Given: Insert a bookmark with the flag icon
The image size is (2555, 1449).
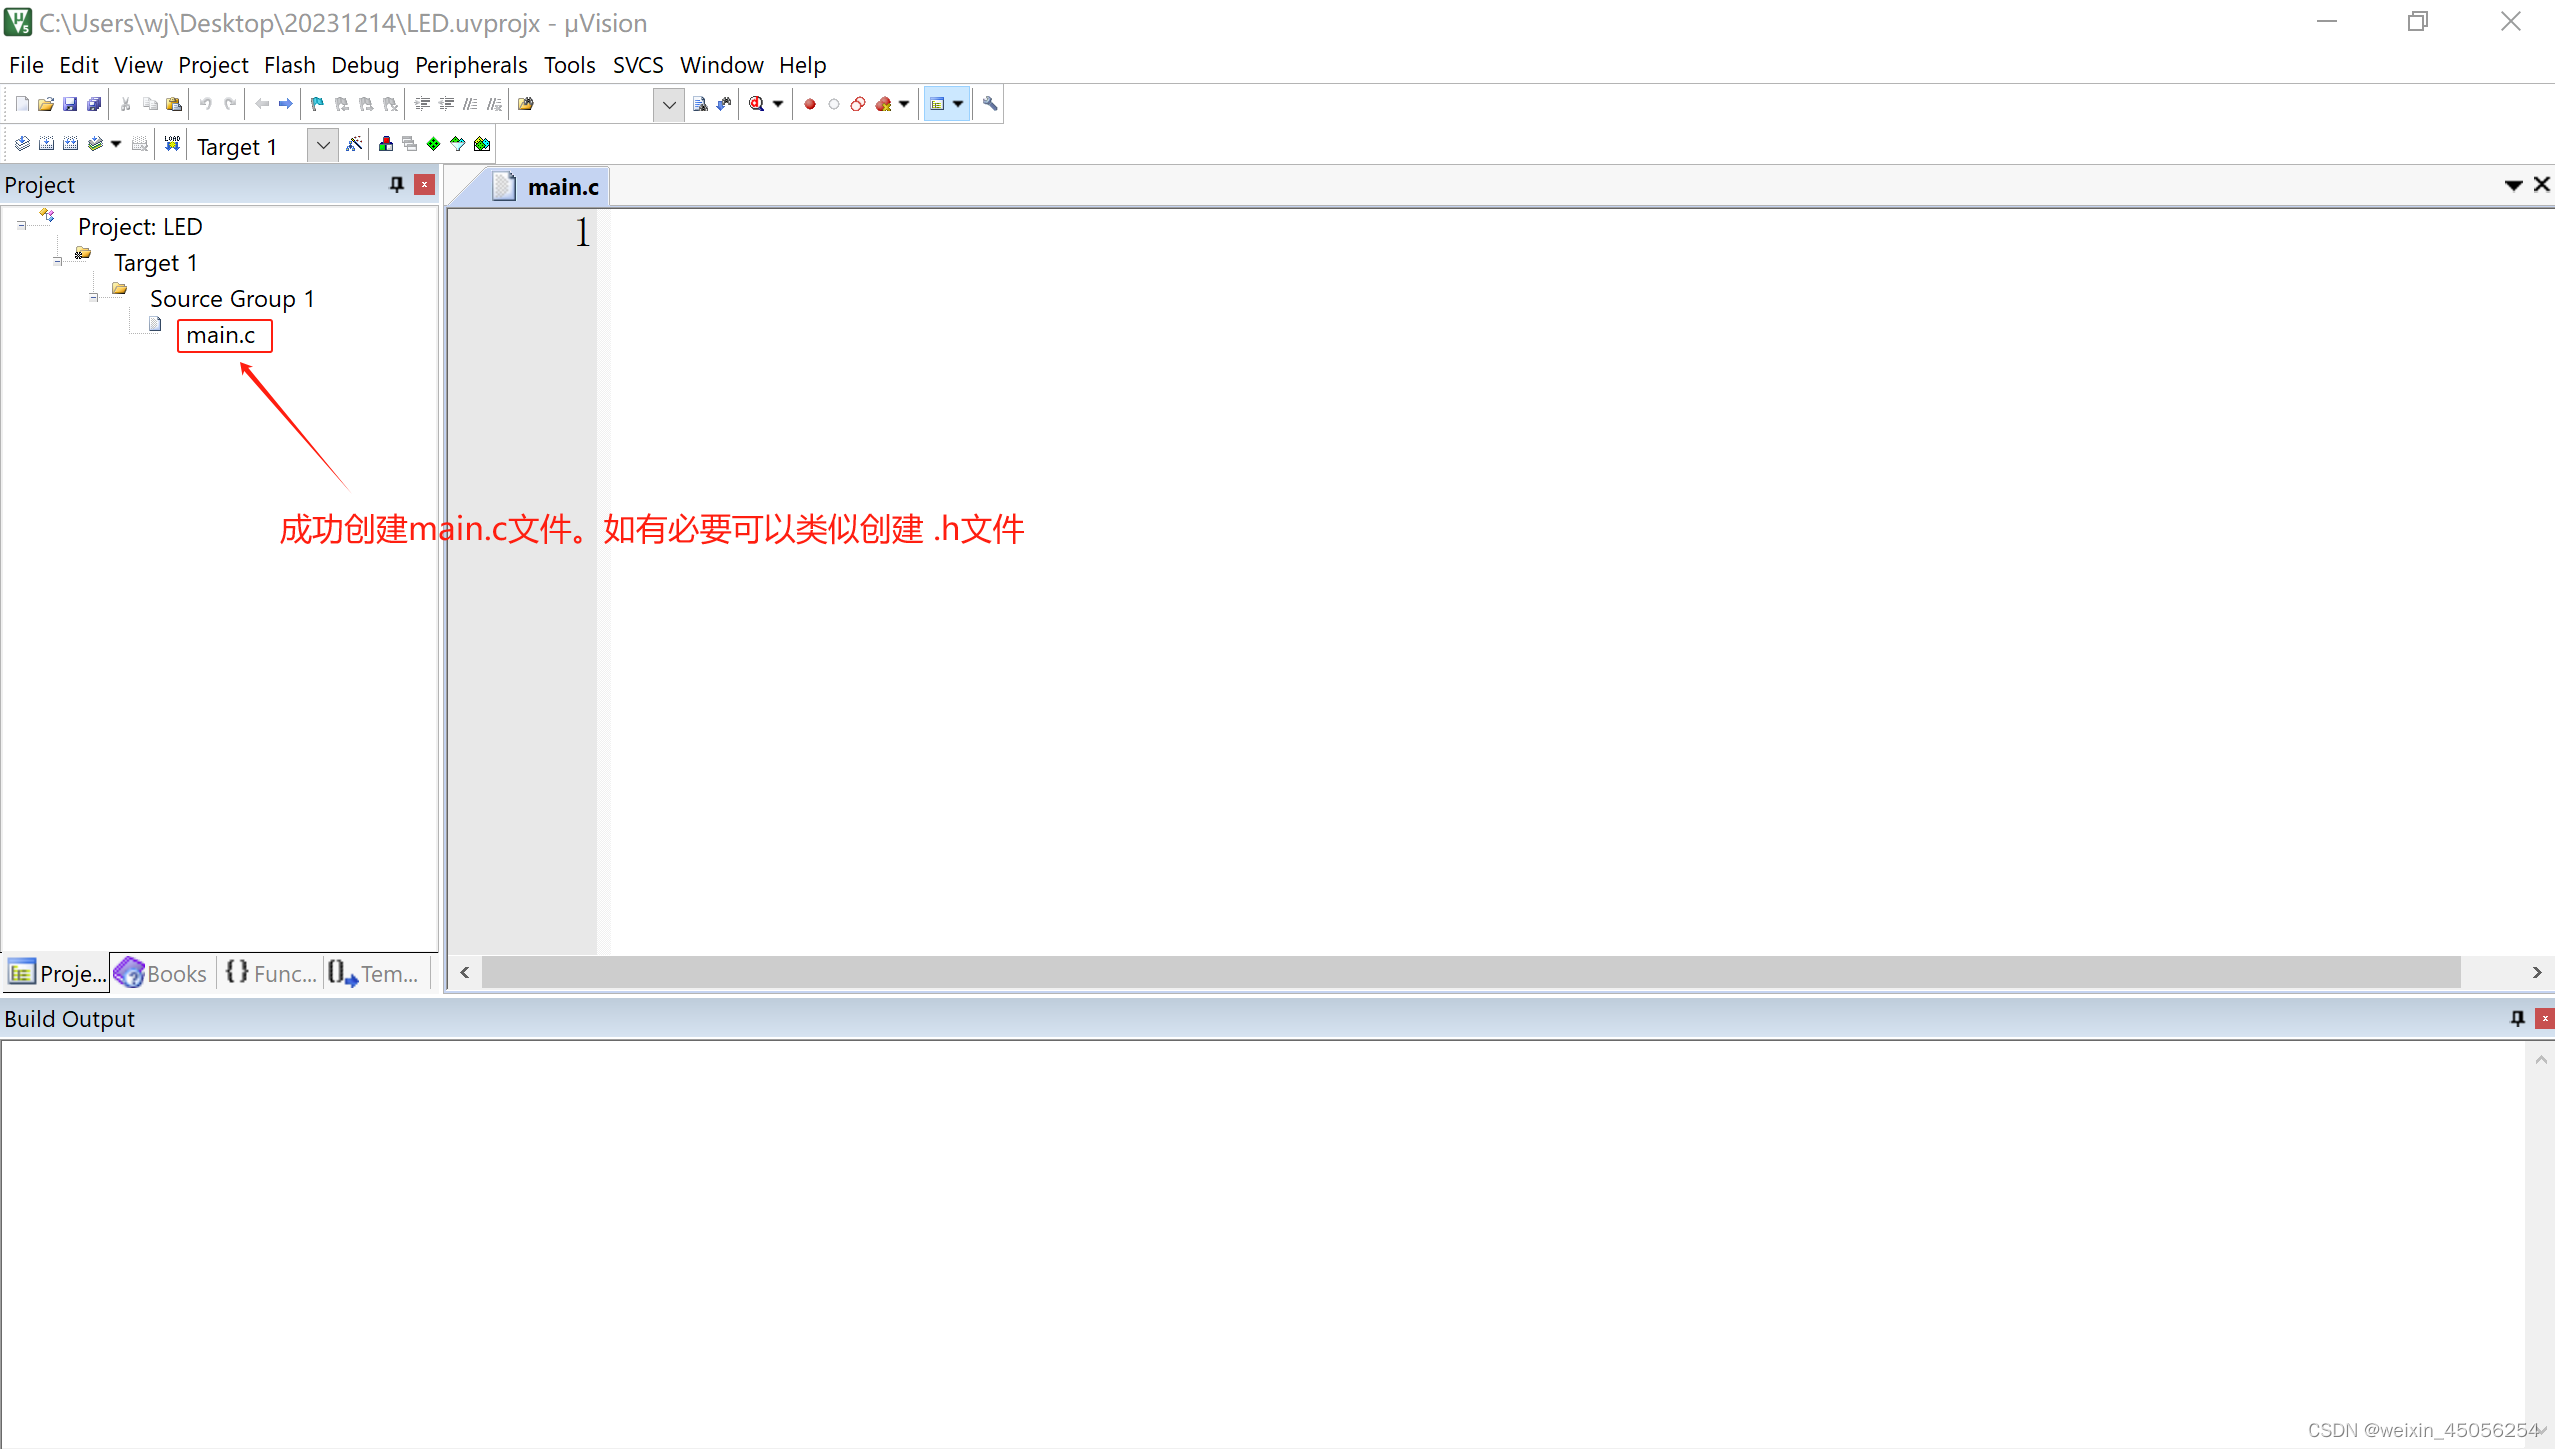Looking at the screenshot, I should point(318,104).
